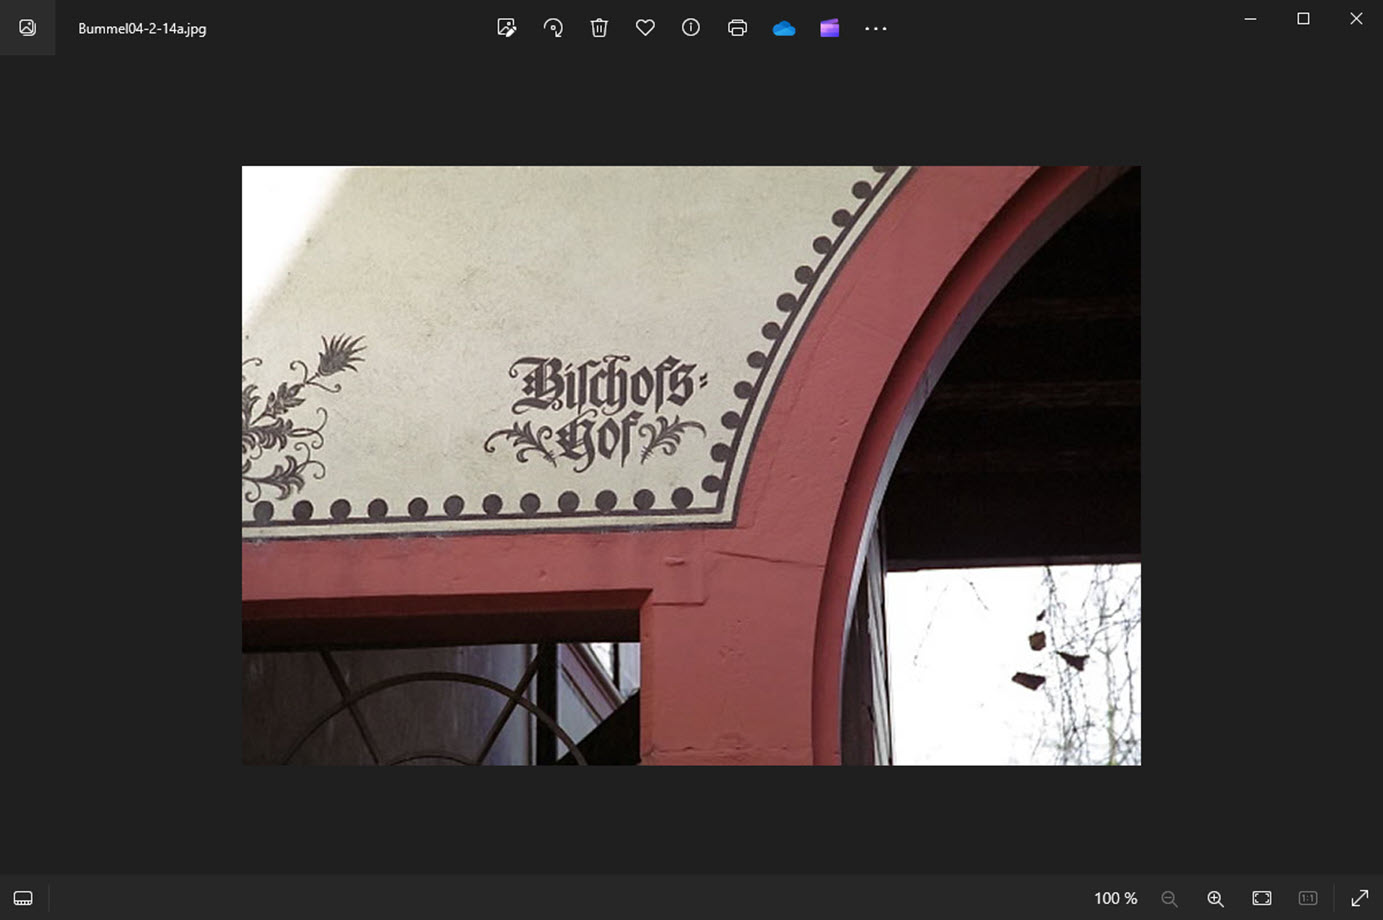Screen dimensions: 1383x920
Task: Add photo to favorites with heart icon
Action: 645,28
